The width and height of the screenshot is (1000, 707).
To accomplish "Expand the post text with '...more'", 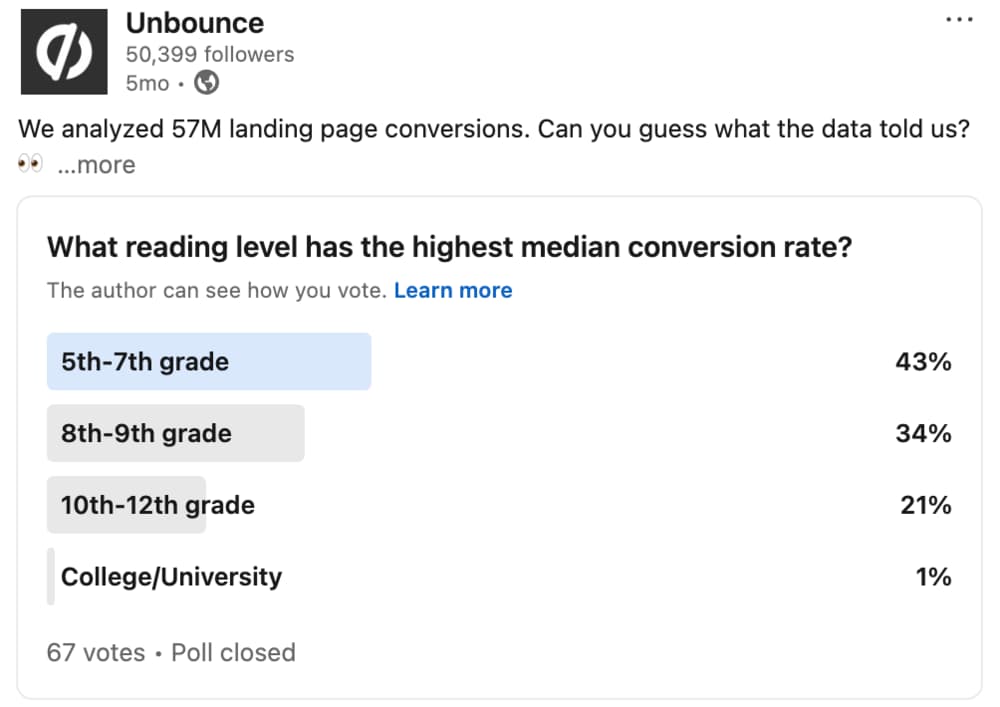I will 96,165.
